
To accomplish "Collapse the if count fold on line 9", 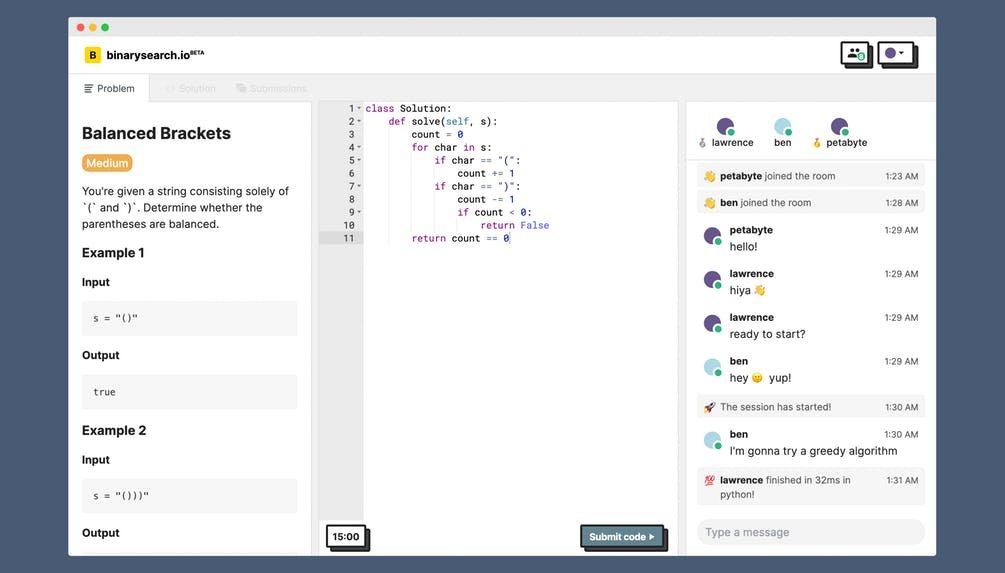I will (359, 212).
